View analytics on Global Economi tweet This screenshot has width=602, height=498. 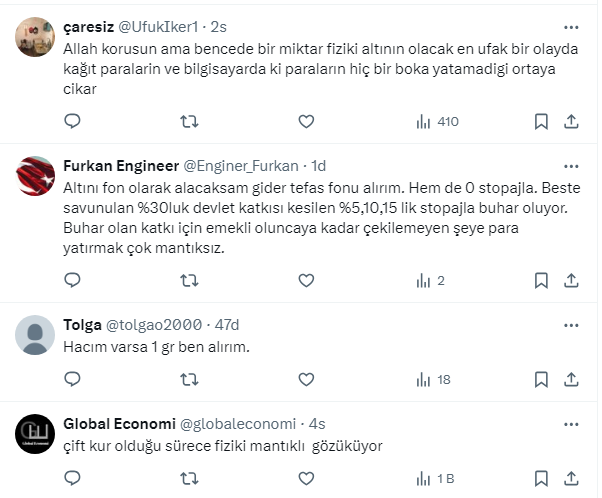click(437, 478)
